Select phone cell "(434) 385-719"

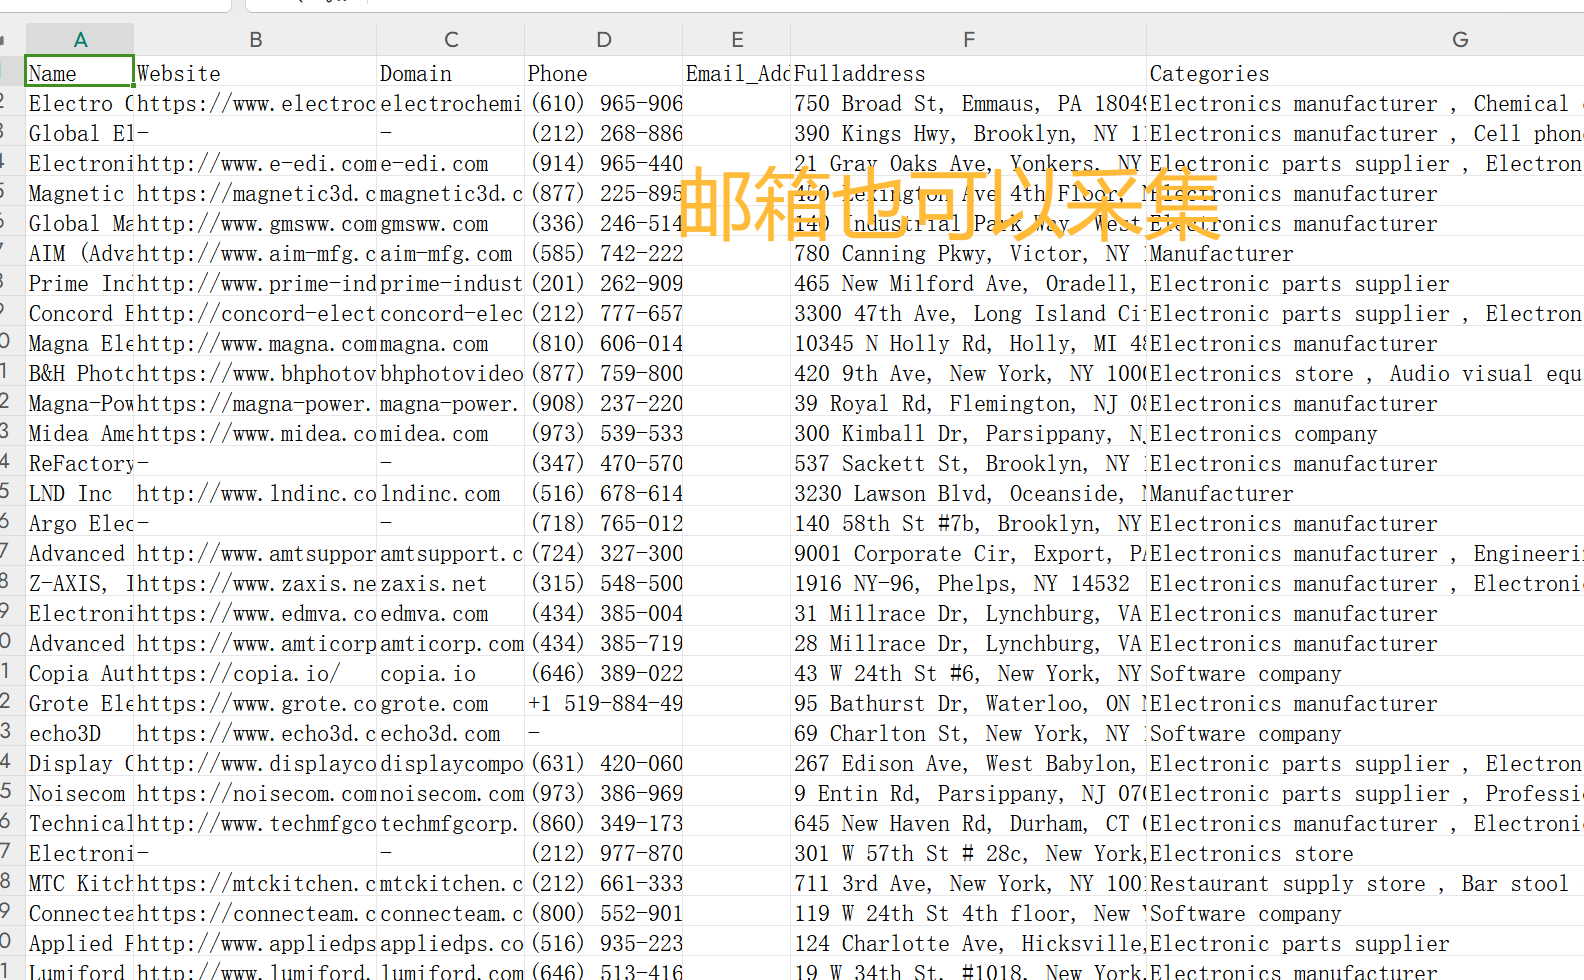[604, 643]
